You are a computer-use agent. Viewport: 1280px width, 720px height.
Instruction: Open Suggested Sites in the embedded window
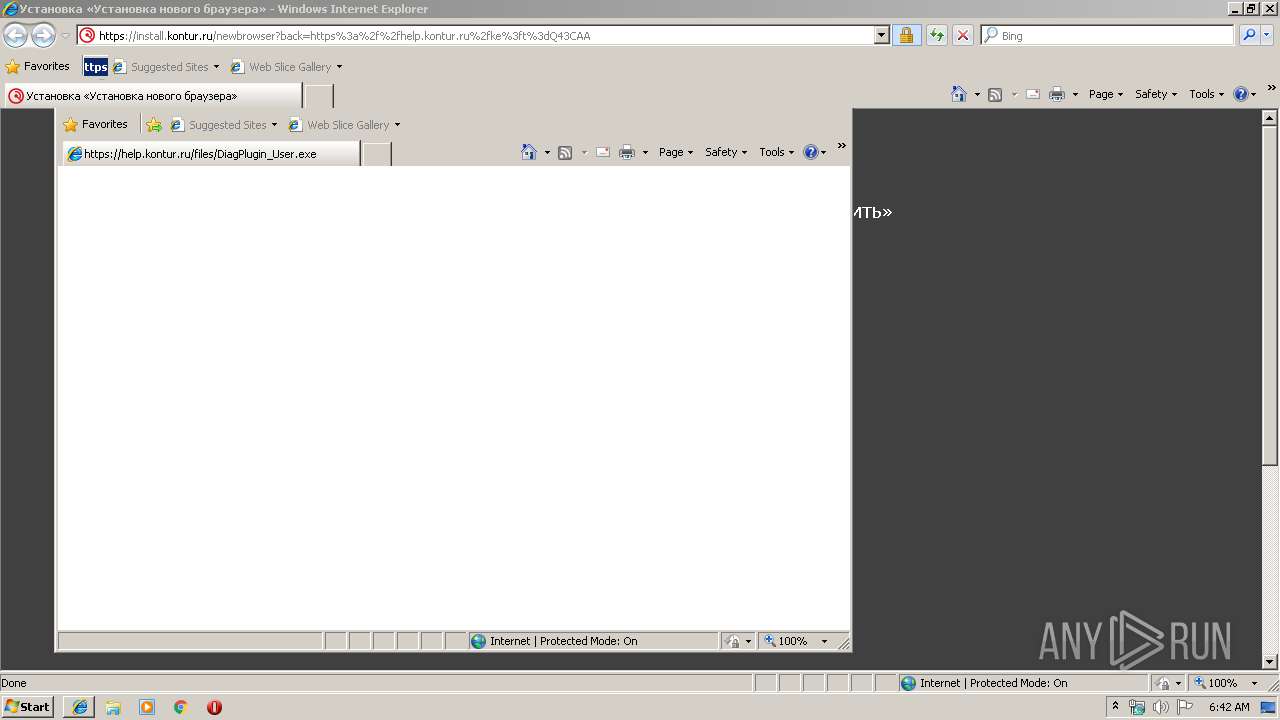224,125
